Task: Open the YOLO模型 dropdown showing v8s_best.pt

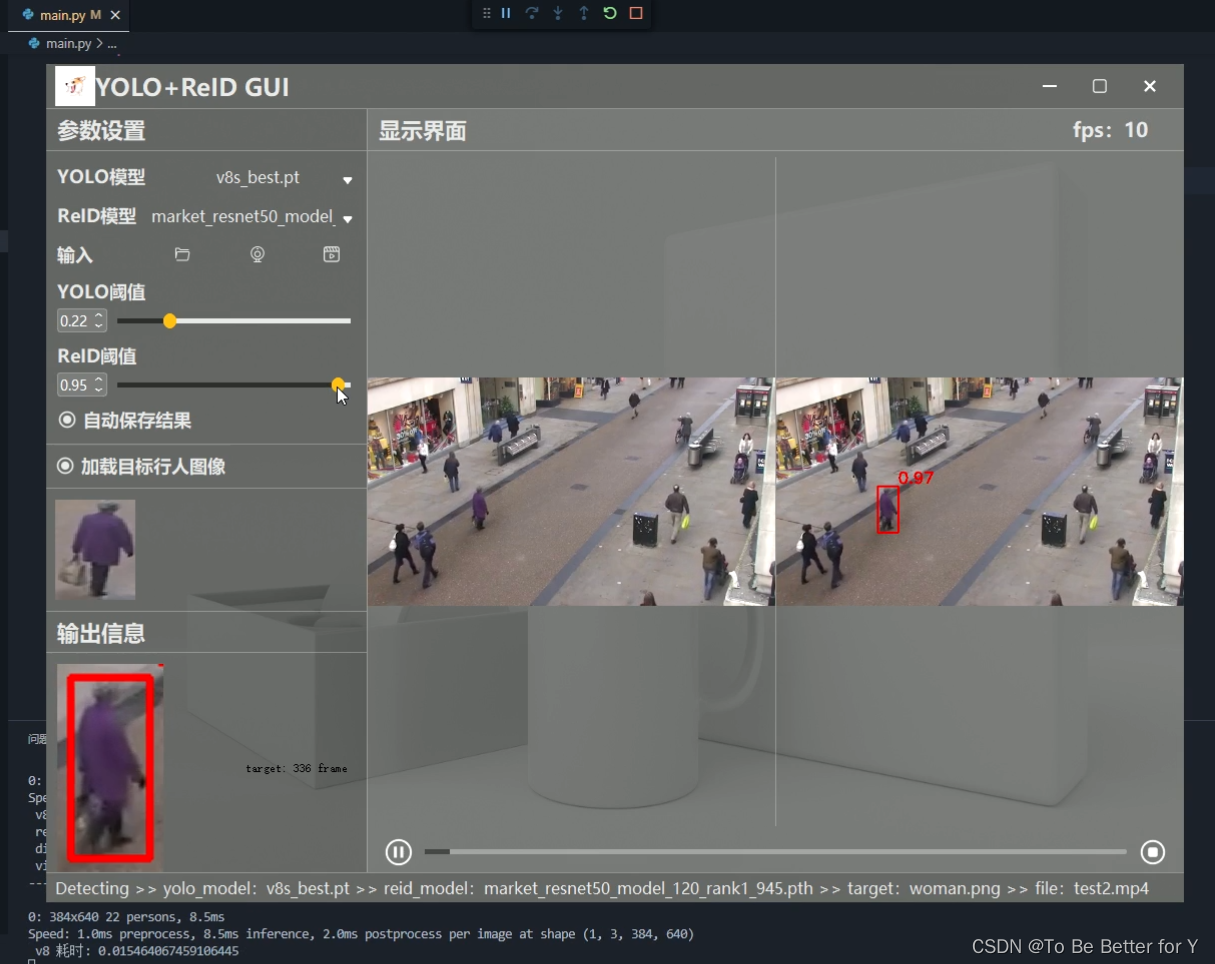Action: click(x=346, y=178)
